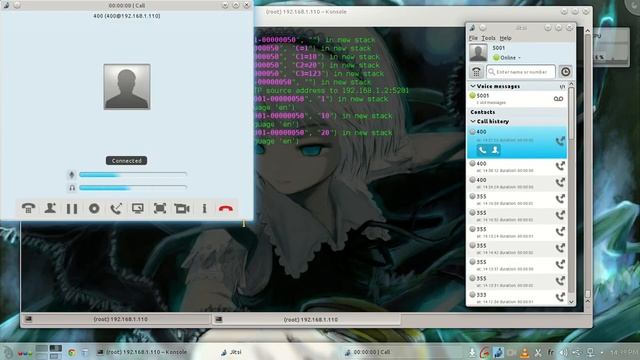640x360 pixels.
Task: Open the dial pad in the call window
Action: coord(28,208)
